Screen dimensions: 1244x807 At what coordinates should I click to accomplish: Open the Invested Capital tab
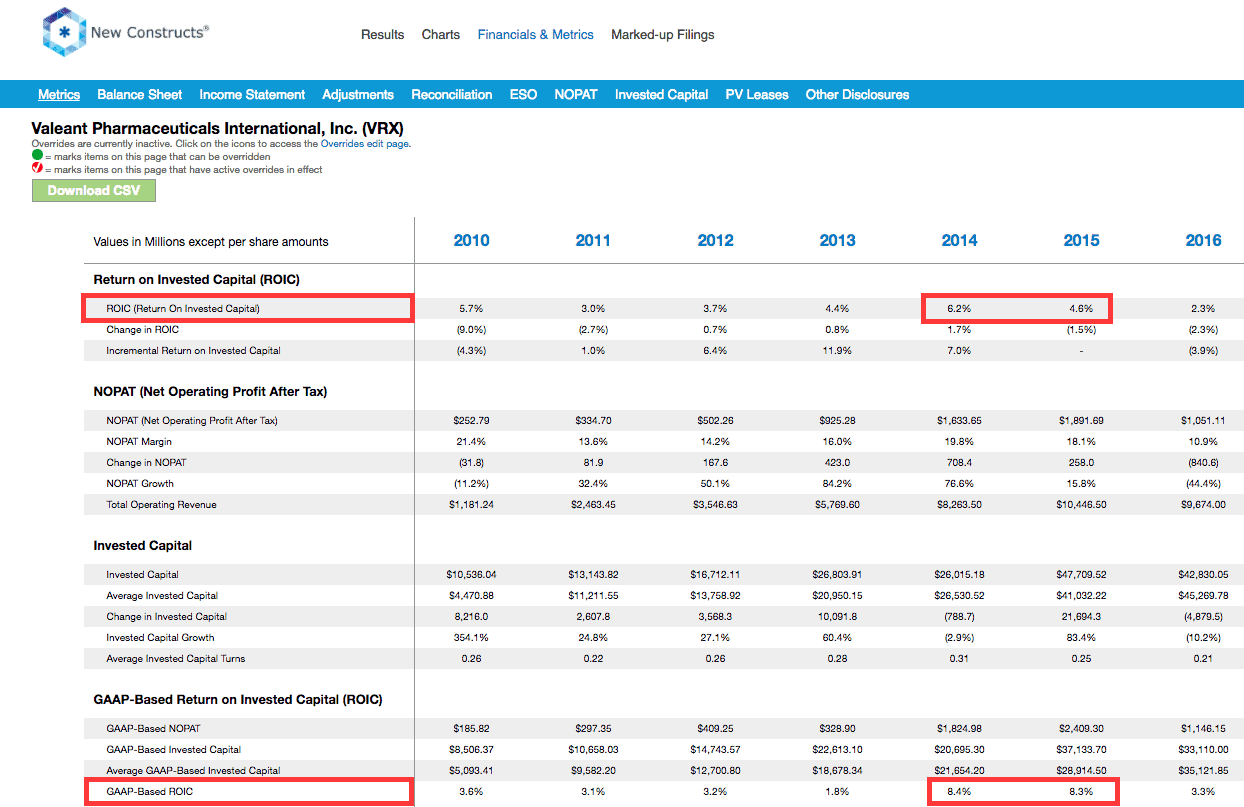pos(662,94)
